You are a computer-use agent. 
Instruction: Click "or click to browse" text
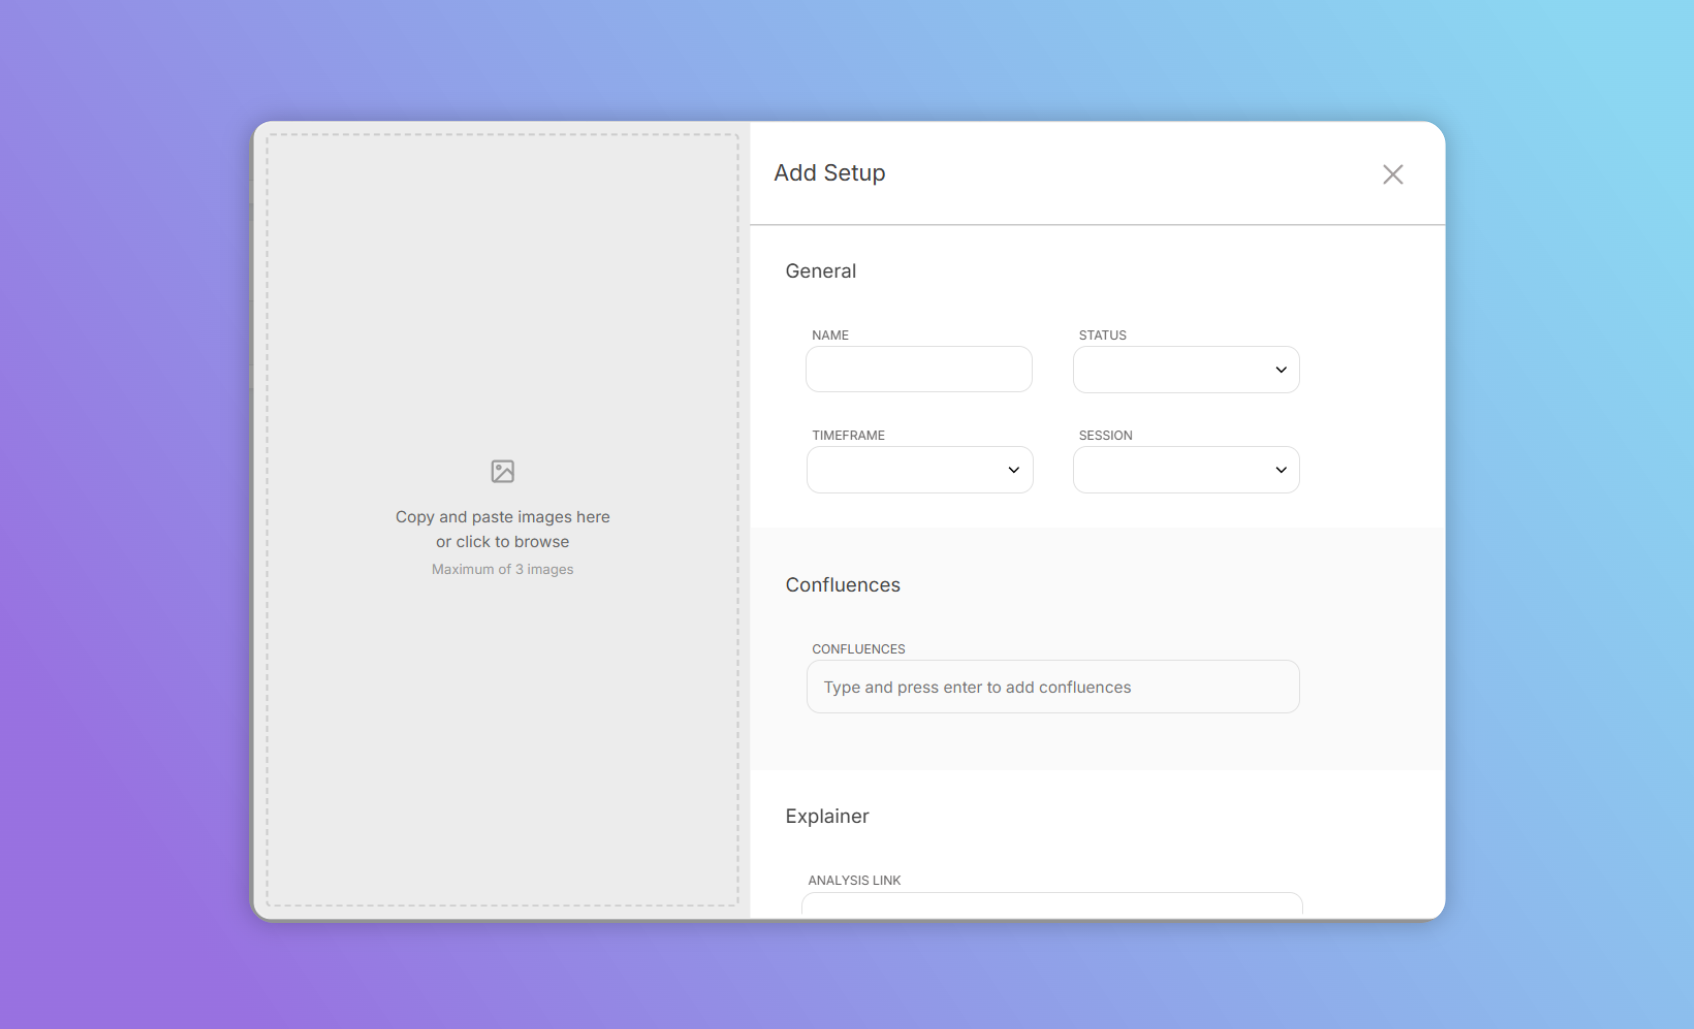pos(502,542)
